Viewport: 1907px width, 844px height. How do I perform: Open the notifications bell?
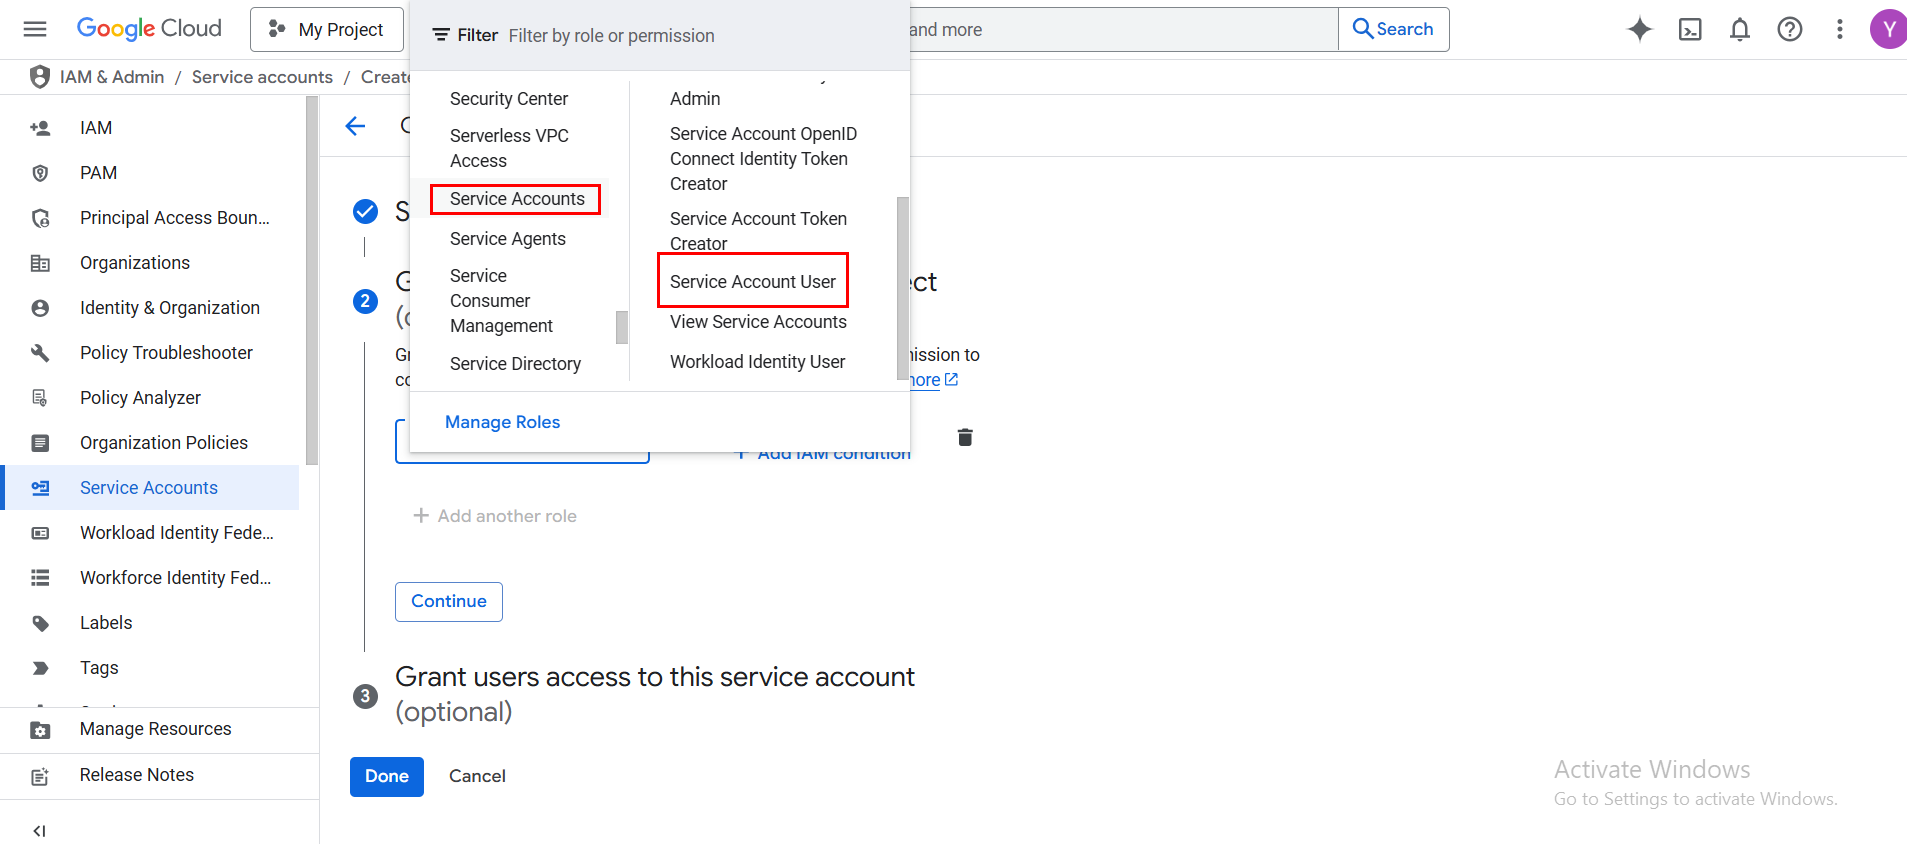[x=1739, y=29]
